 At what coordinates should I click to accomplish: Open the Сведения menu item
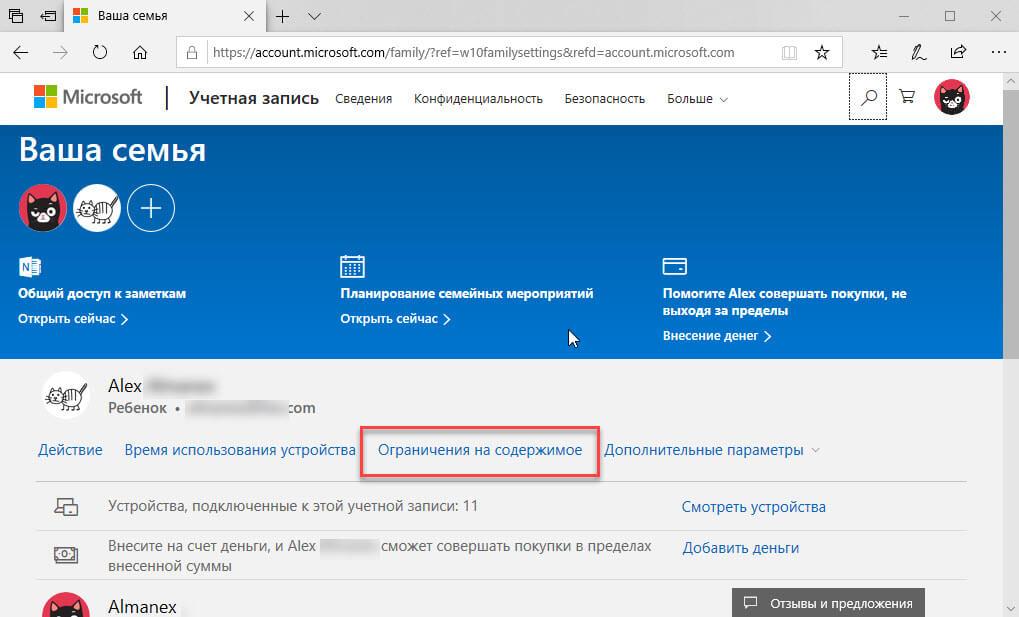[x=363, y=99]
